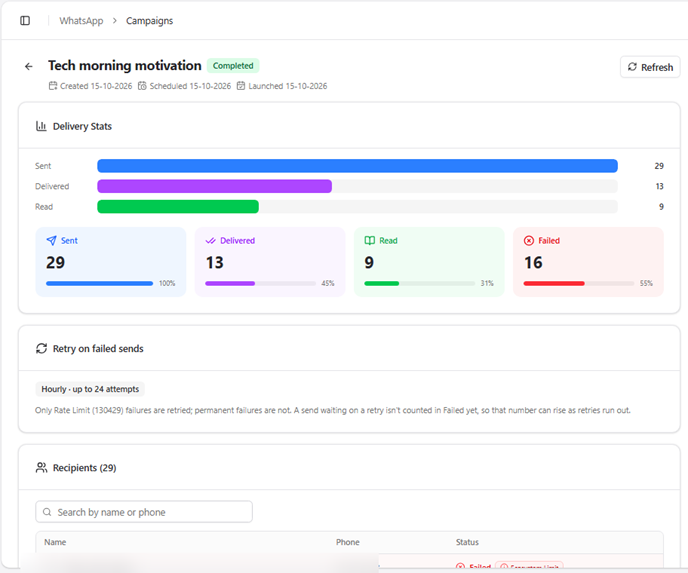This screenshot has height=573, width=688.
Task: Click the Created 15-10-2026 text
Action: [x=96, y=86]
